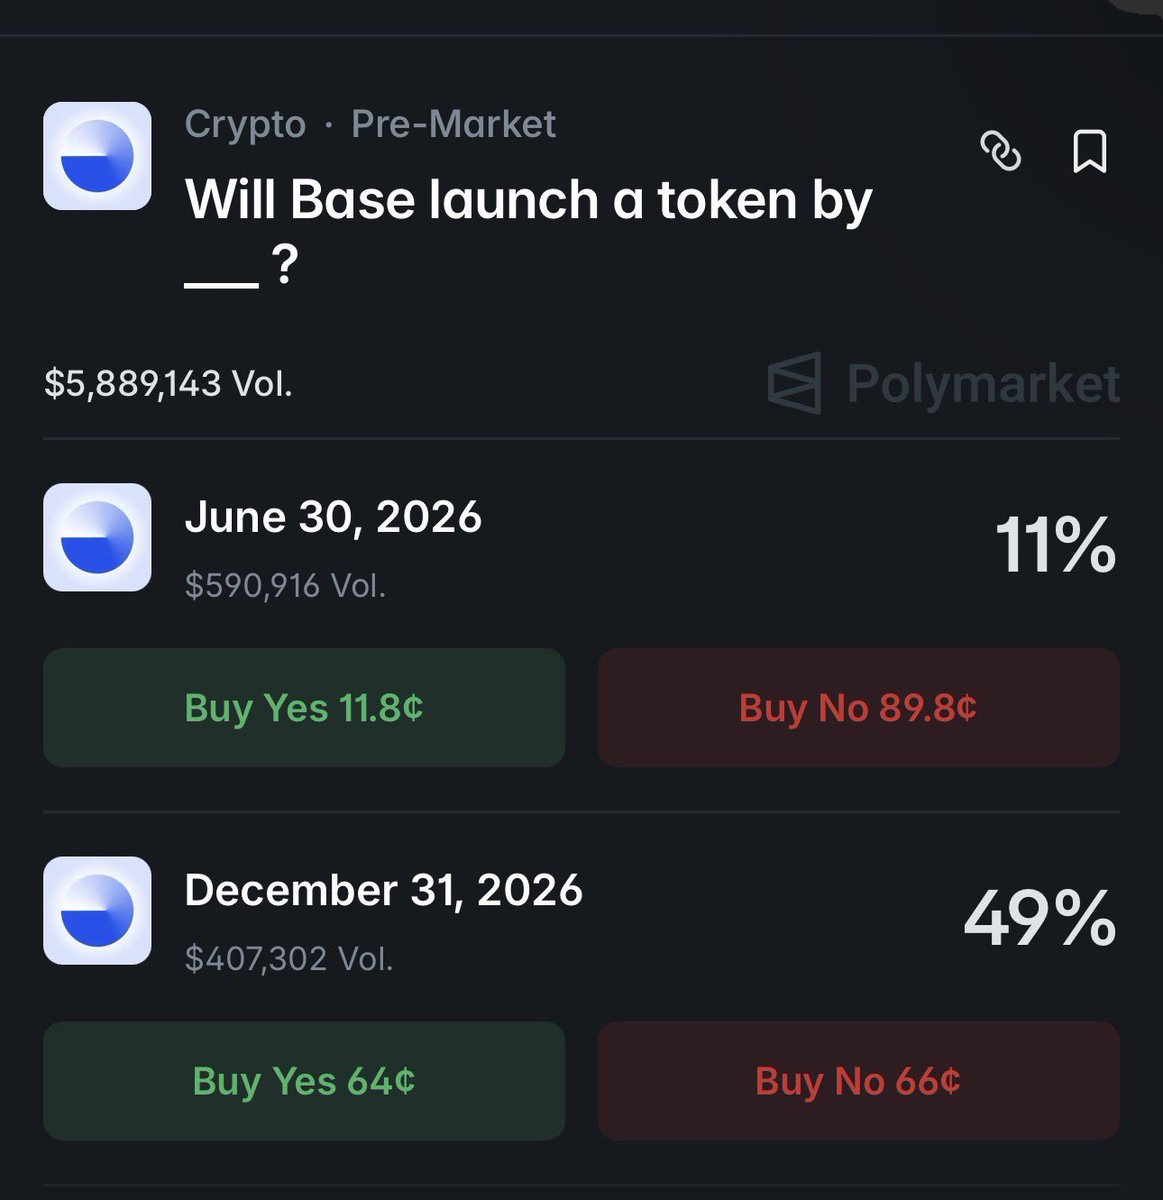Image resolution: width=1163 pixels, height=1200 pixels.
Task: Buy No at 66¢ for December 31
Action: point(858,1080)
